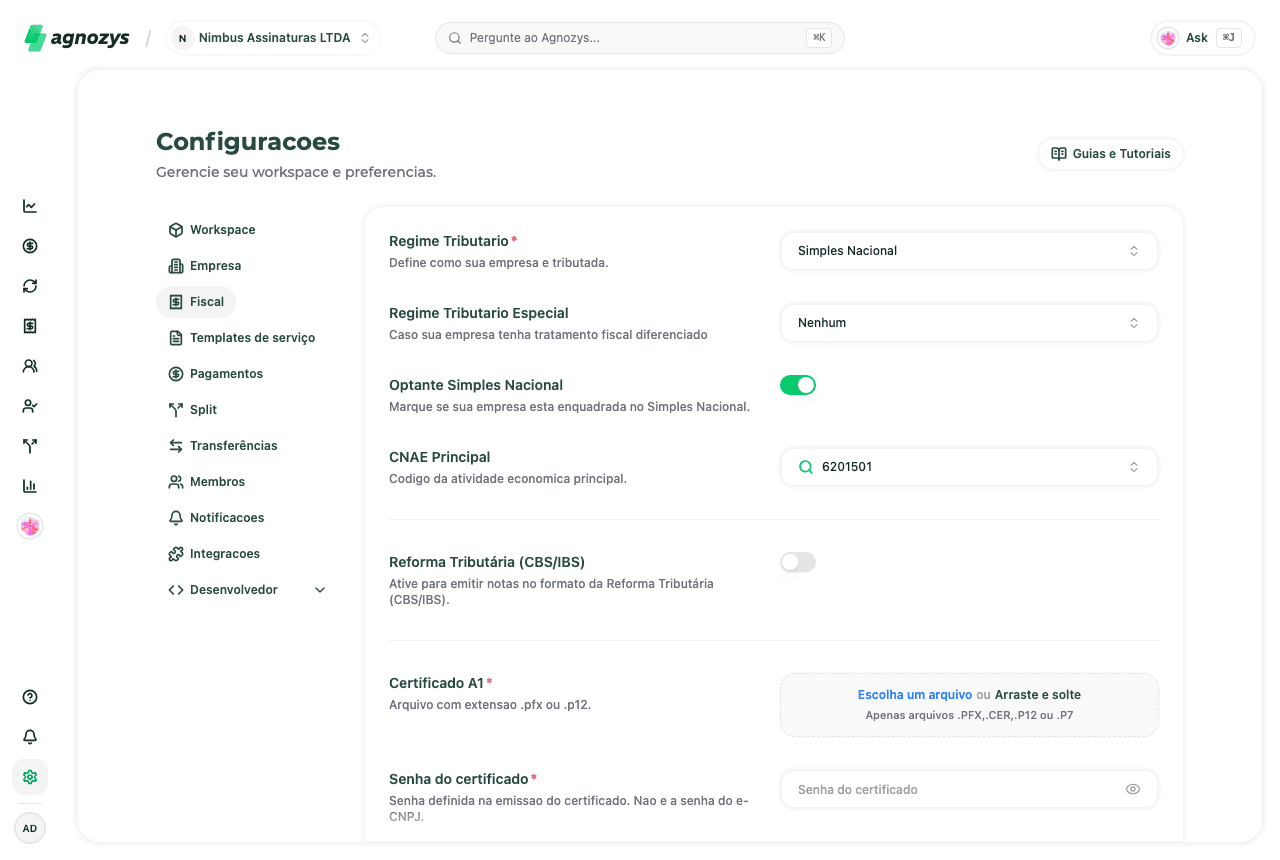Open the user-check icon in left rail
Viewport: 1280px width, 860px height.
click(x=30, y=406)
